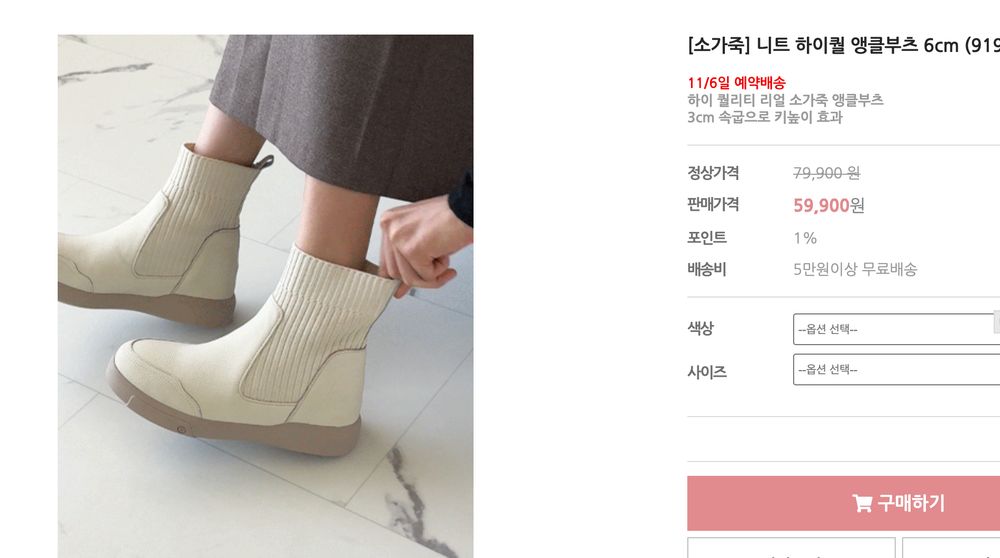Click the 1% 포인트 value
This screenshot has width=1000, height=558.
(805, 238)
